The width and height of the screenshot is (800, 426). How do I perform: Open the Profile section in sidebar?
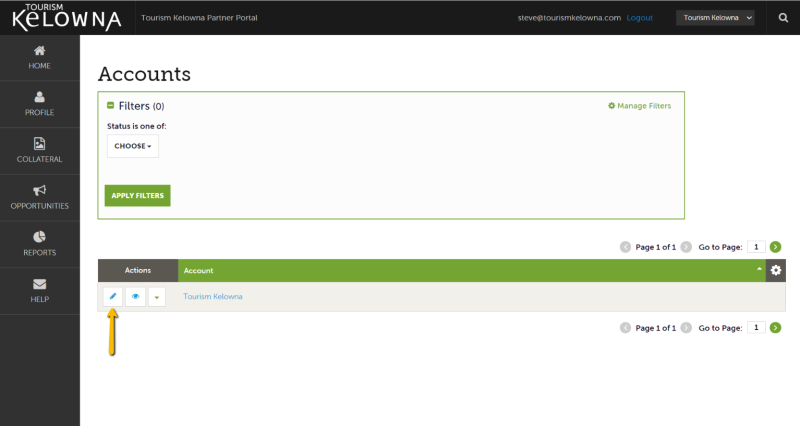(x=39, y=104)
